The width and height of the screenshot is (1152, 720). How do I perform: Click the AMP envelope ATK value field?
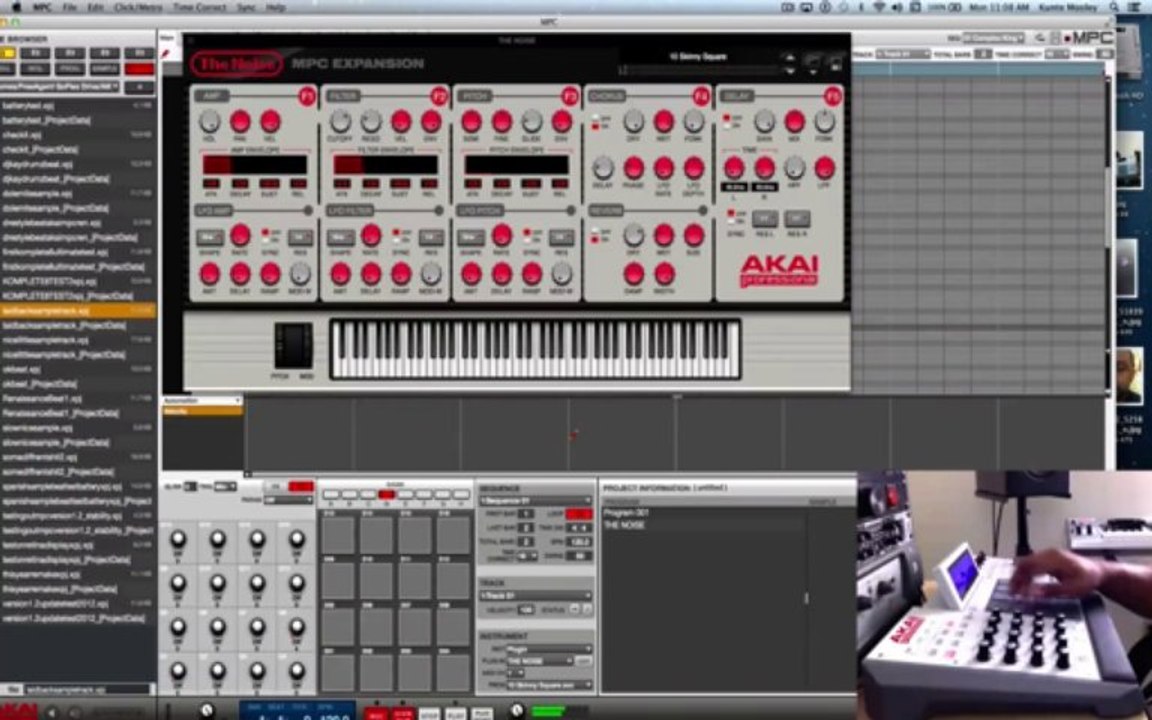point(211,183)
